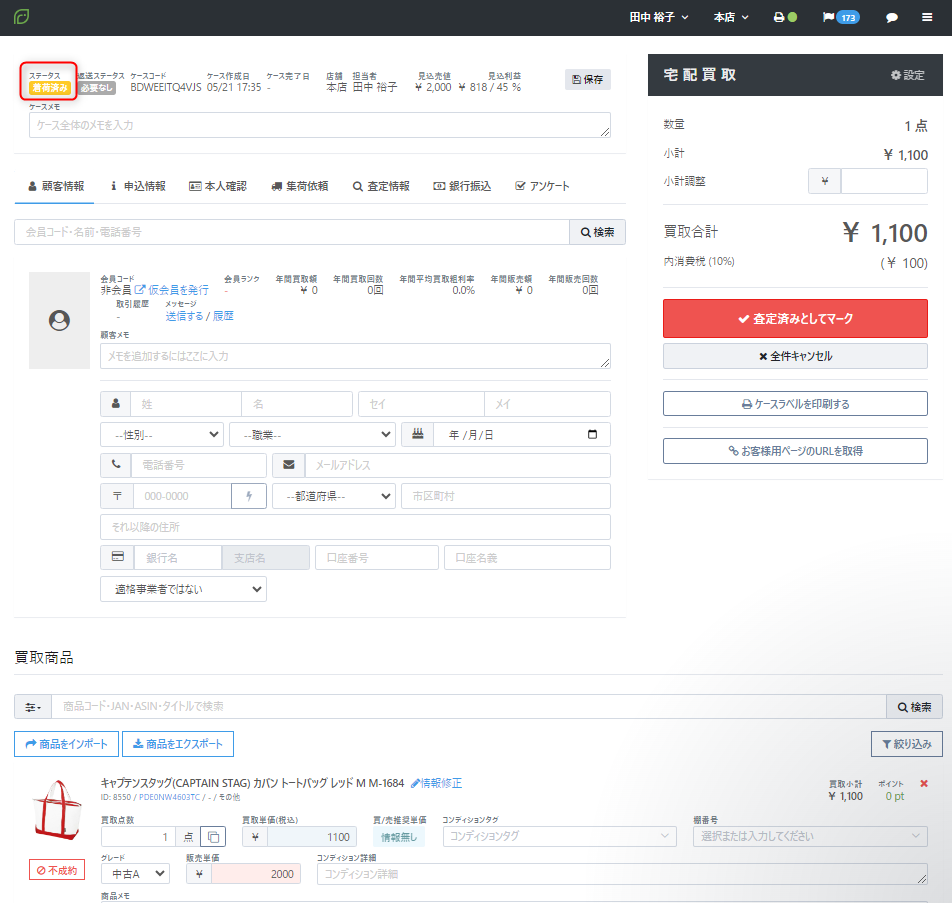Switch to the 申込情報 tab

[138, 186]
